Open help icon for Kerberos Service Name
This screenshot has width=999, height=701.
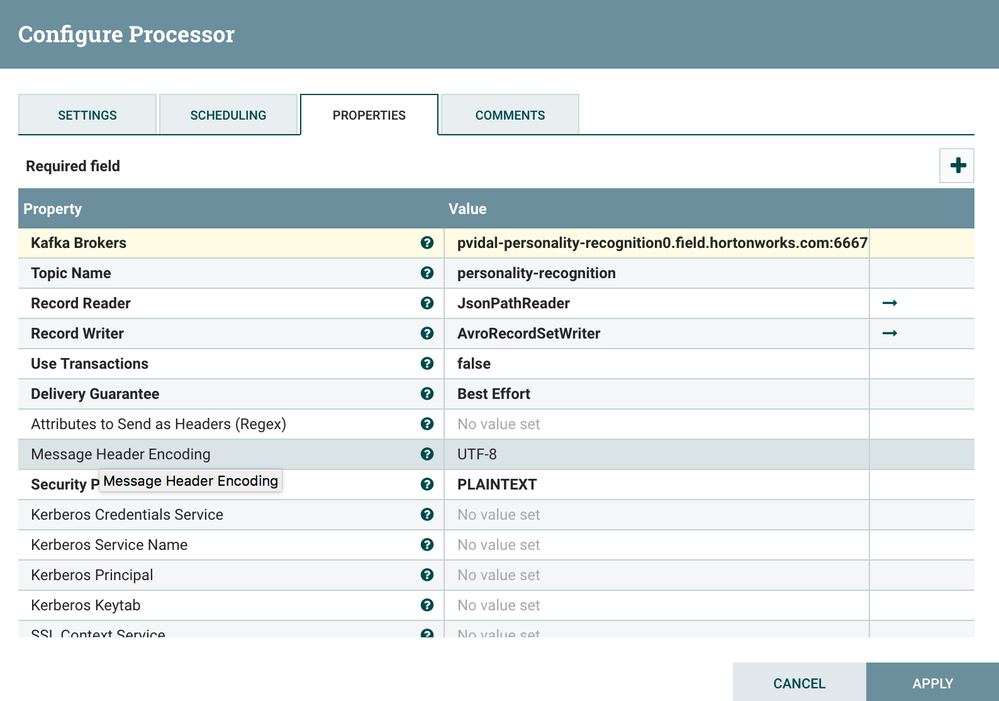point(427,545)
